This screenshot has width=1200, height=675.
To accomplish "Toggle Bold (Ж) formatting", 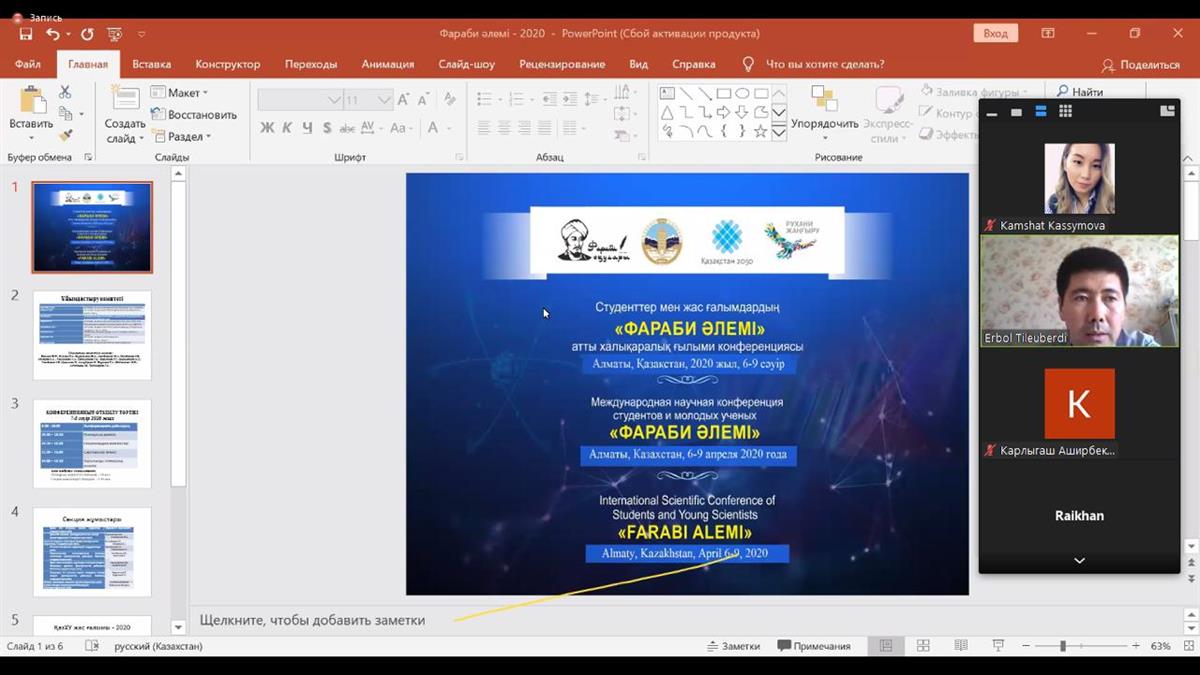I will pyautogui.click(x=267, y=128).
